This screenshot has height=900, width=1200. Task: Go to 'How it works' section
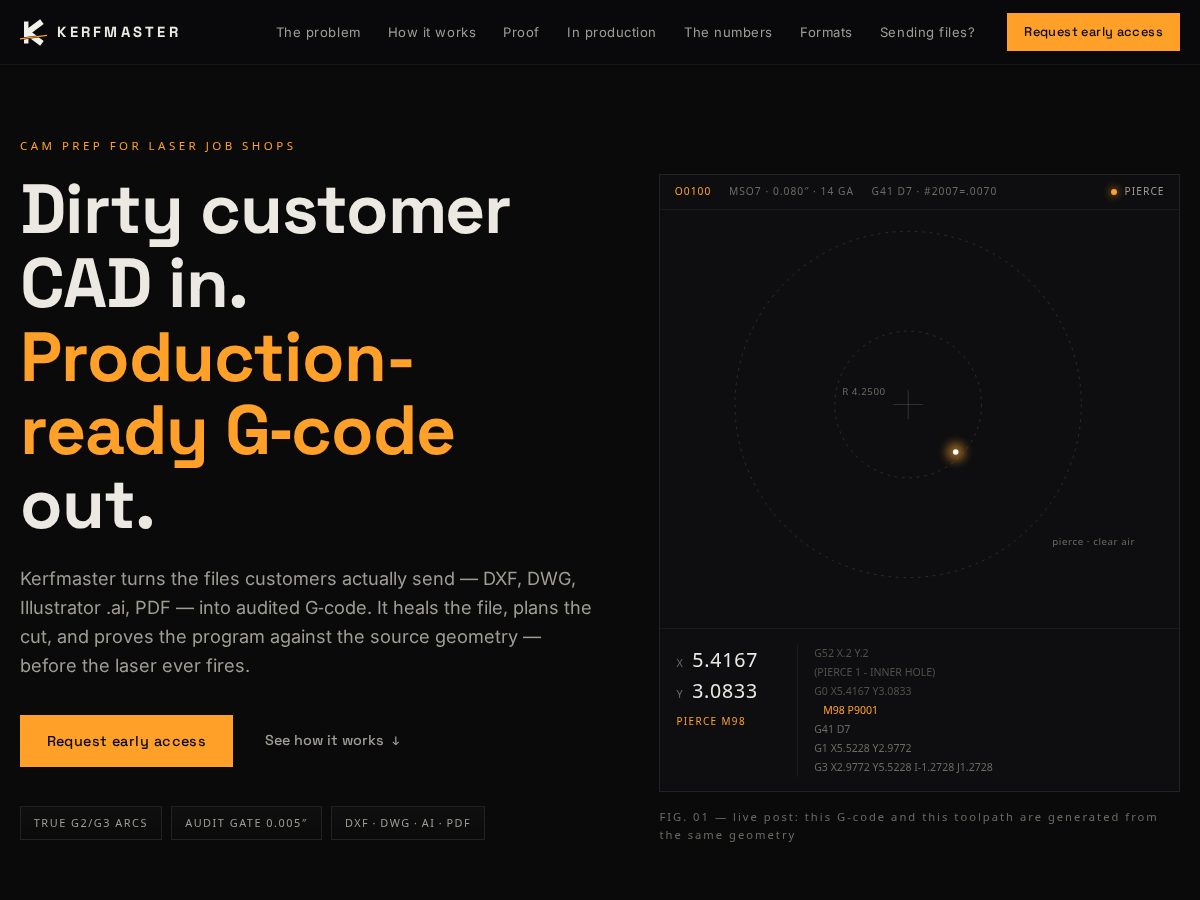click(432, 32)
